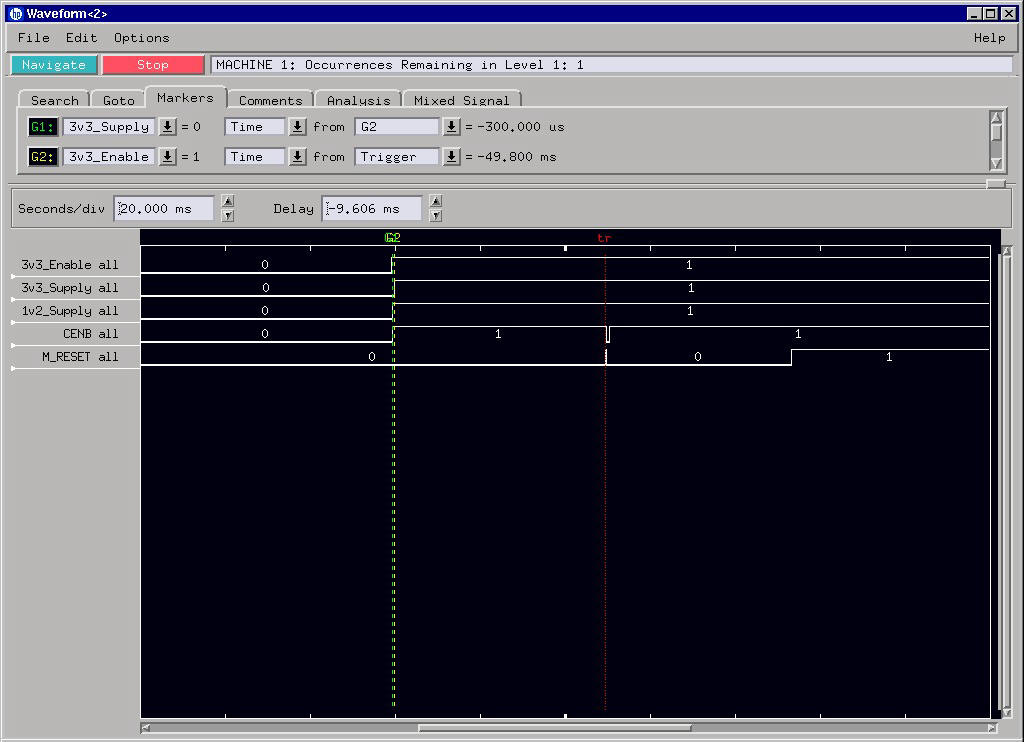Click the Seconds/div input field

[x=164, y=208]
